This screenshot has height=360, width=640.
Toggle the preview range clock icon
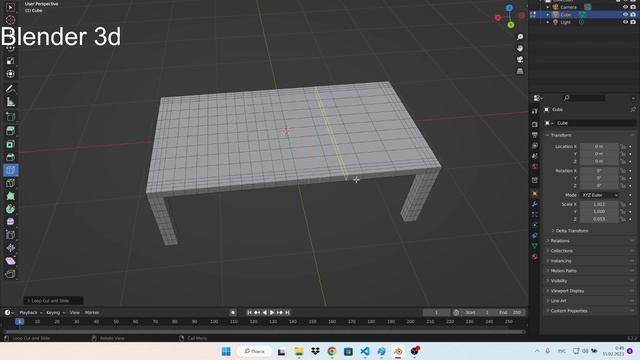pyautogui.click(x=456, y=313)
